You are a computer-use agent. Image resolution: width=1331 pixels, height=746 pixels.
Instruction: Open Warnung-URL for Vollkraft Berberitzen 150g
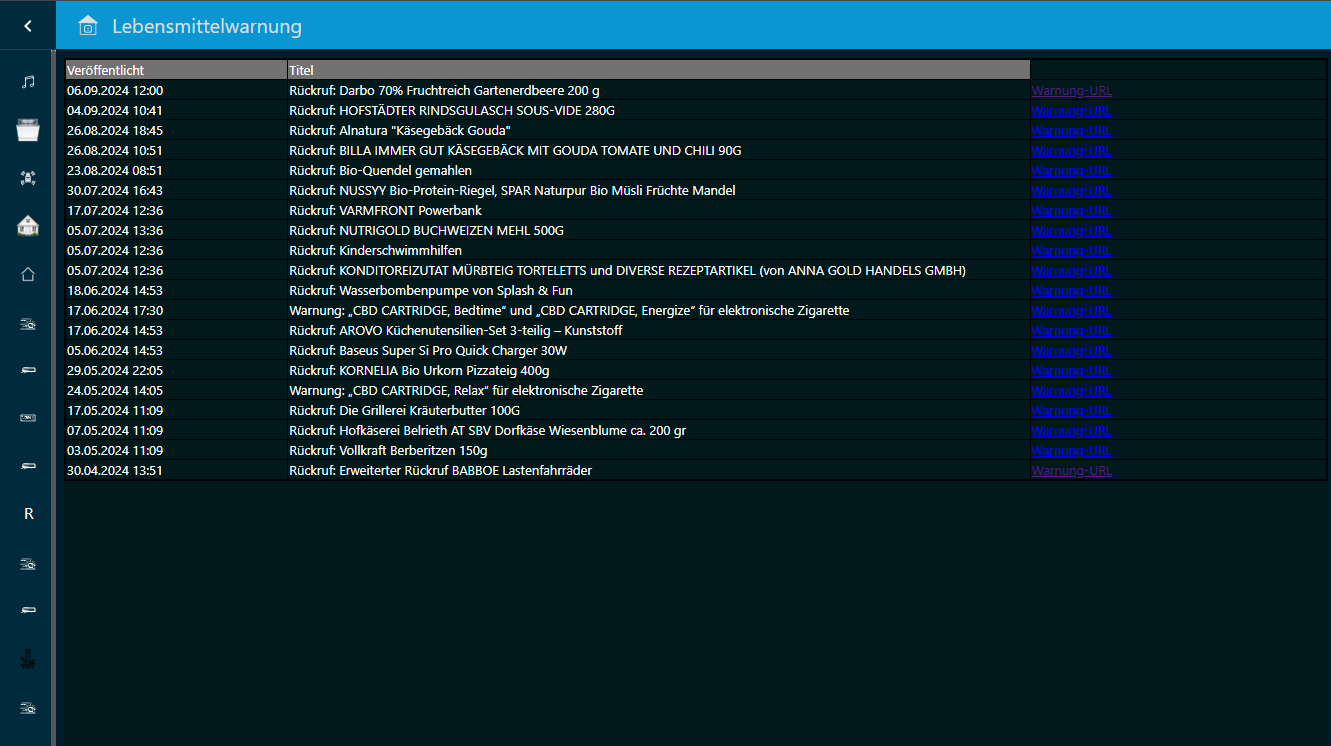click(x=1071, y=450)
